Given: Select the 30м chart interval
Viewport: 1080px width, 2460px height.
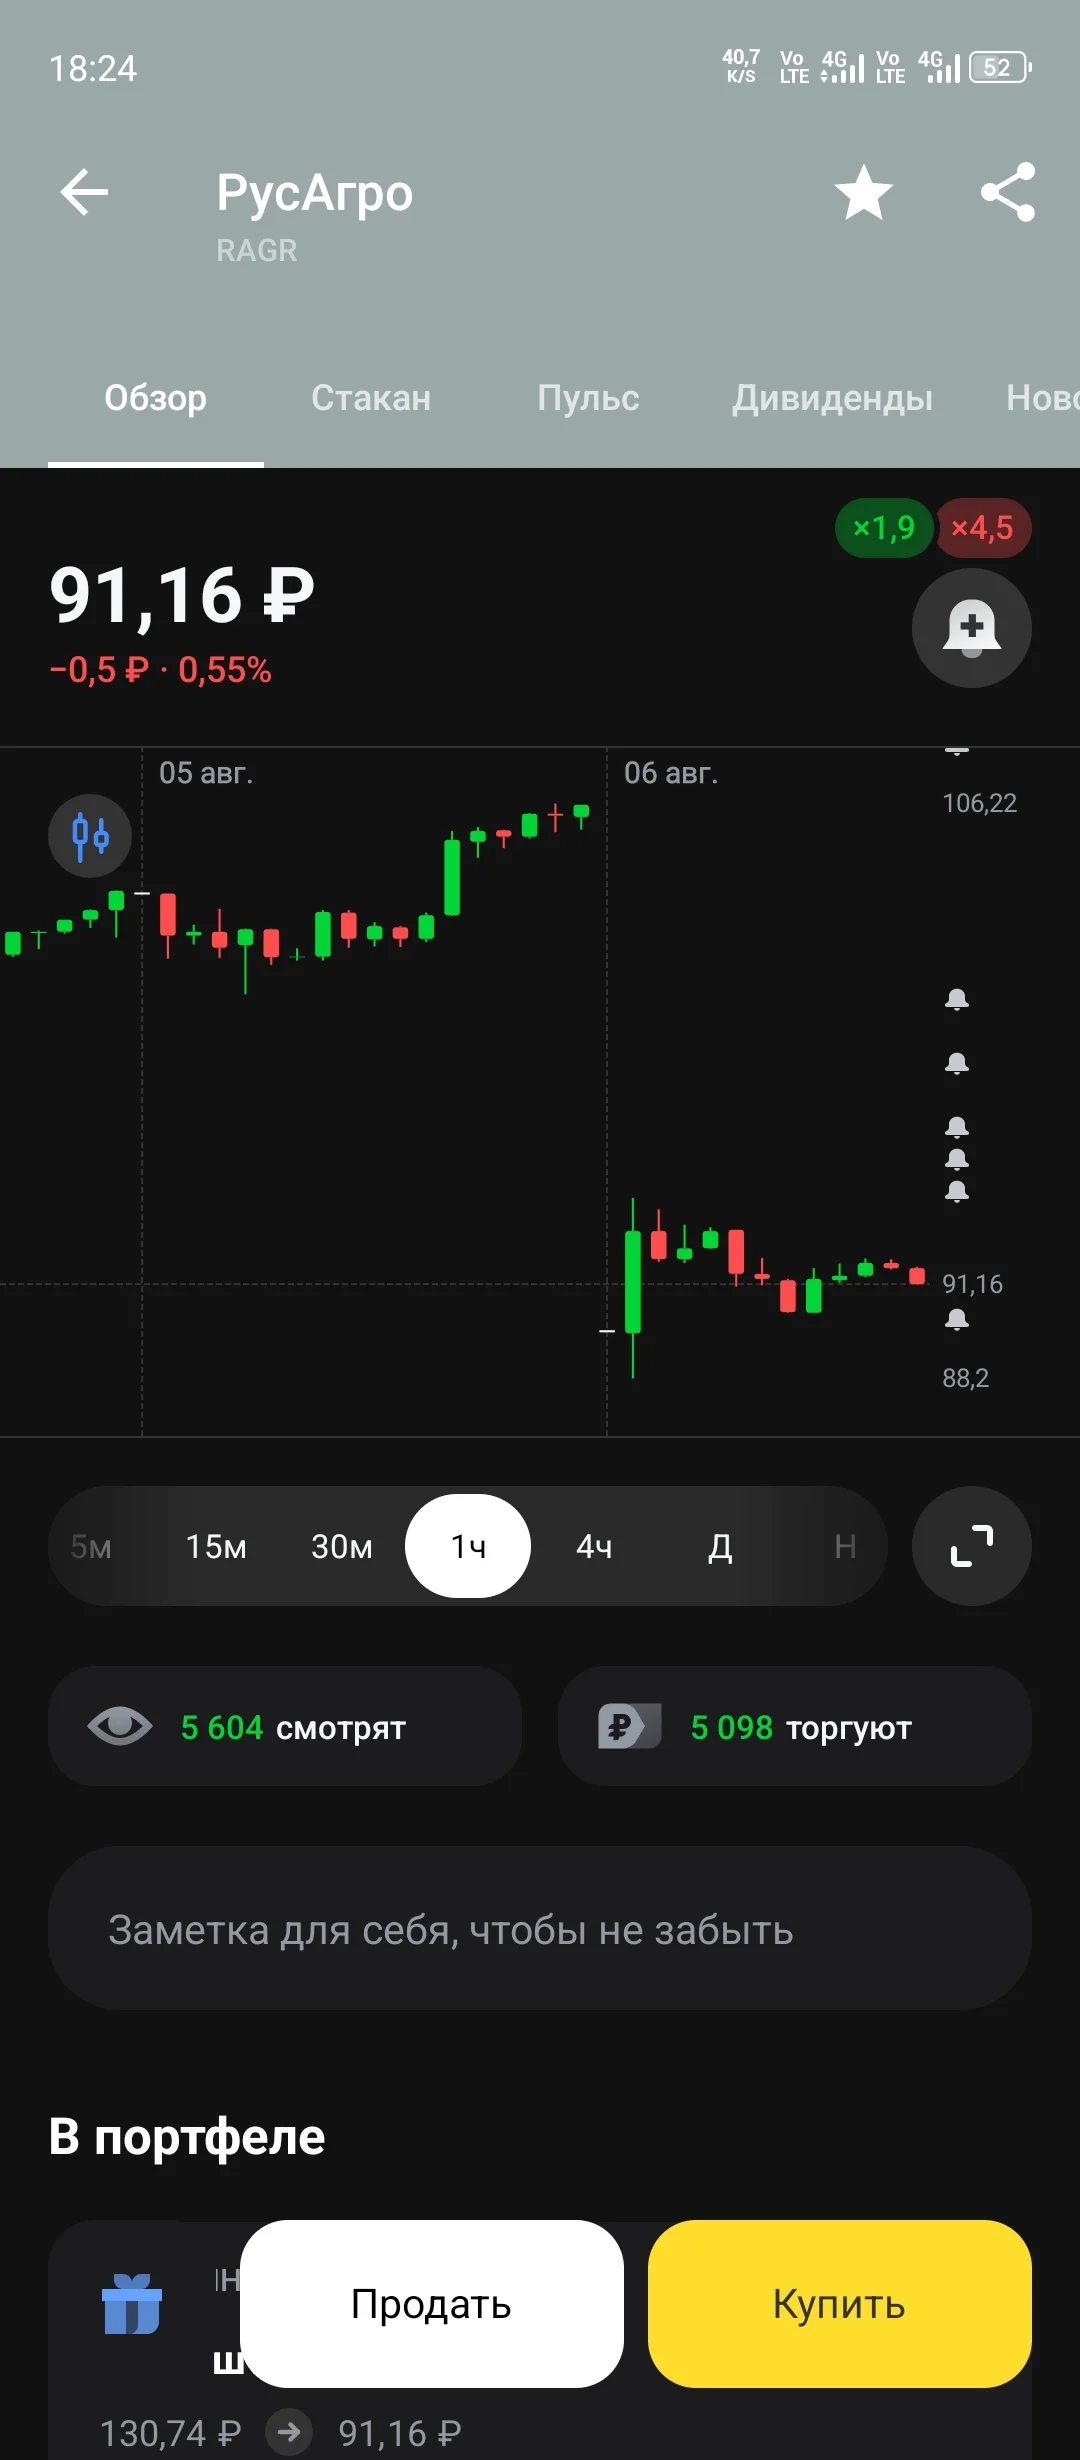Looking at the screenshot, I should click(342, 1547).
